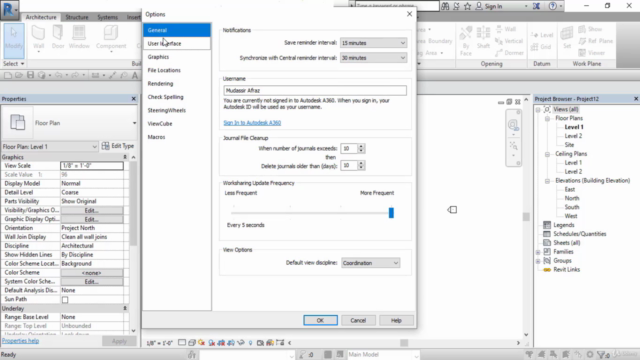Open the Systems ribbon tab
Viewport: 640px width, 360px height.
tap(108, 17)
